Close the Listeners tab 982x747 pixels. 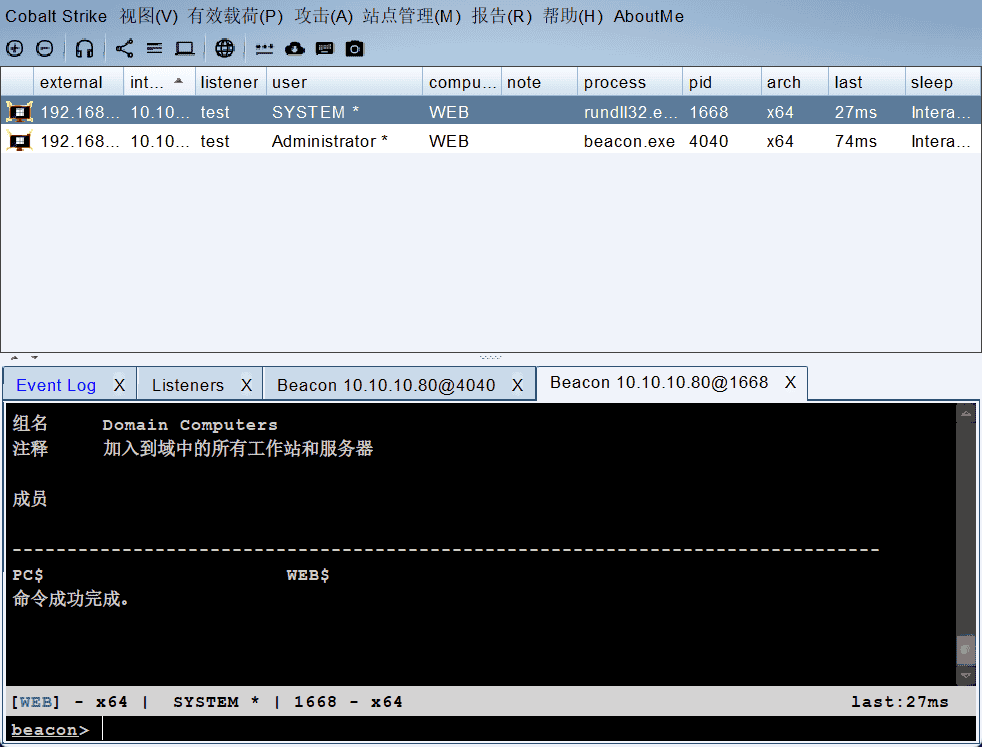click(x=244, y=383)
